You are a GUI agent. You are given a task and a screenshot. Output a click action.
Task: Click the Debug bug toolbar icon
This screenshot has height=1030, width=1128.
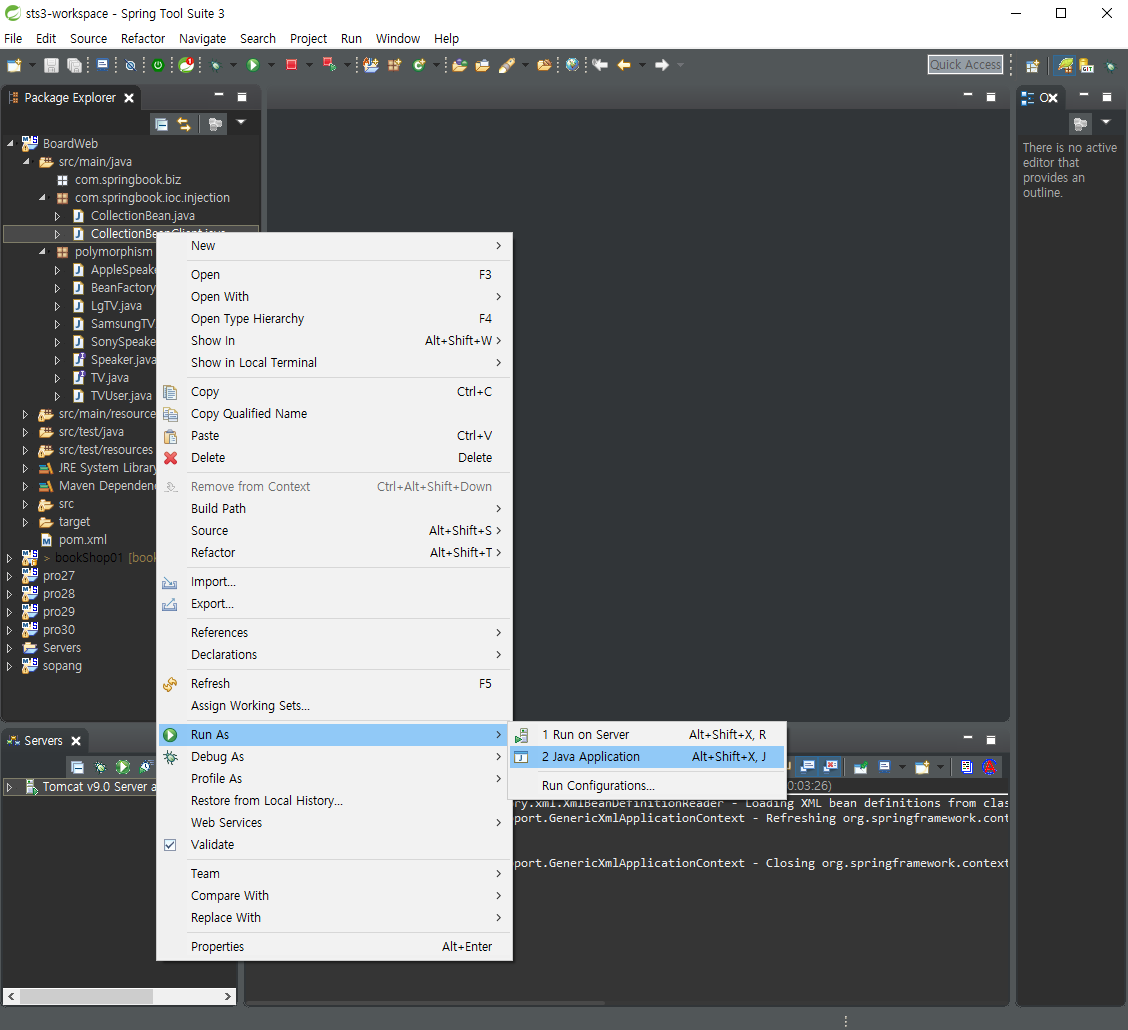click(215, 65)
